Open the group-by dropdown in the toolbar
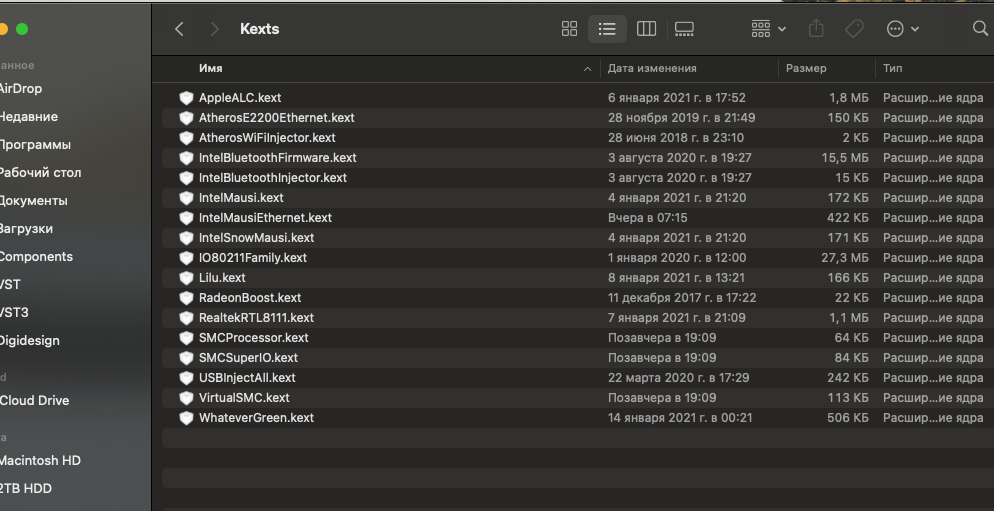Viewport: 994px width, 511px height. point(768,29)
